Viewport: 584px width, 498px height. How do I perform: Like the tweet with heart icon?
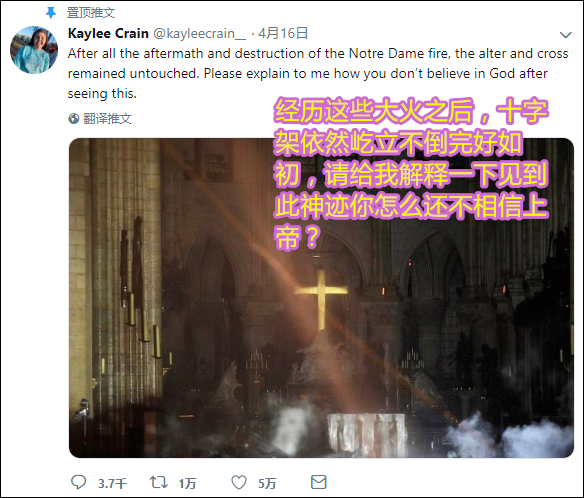coord(239,482)
